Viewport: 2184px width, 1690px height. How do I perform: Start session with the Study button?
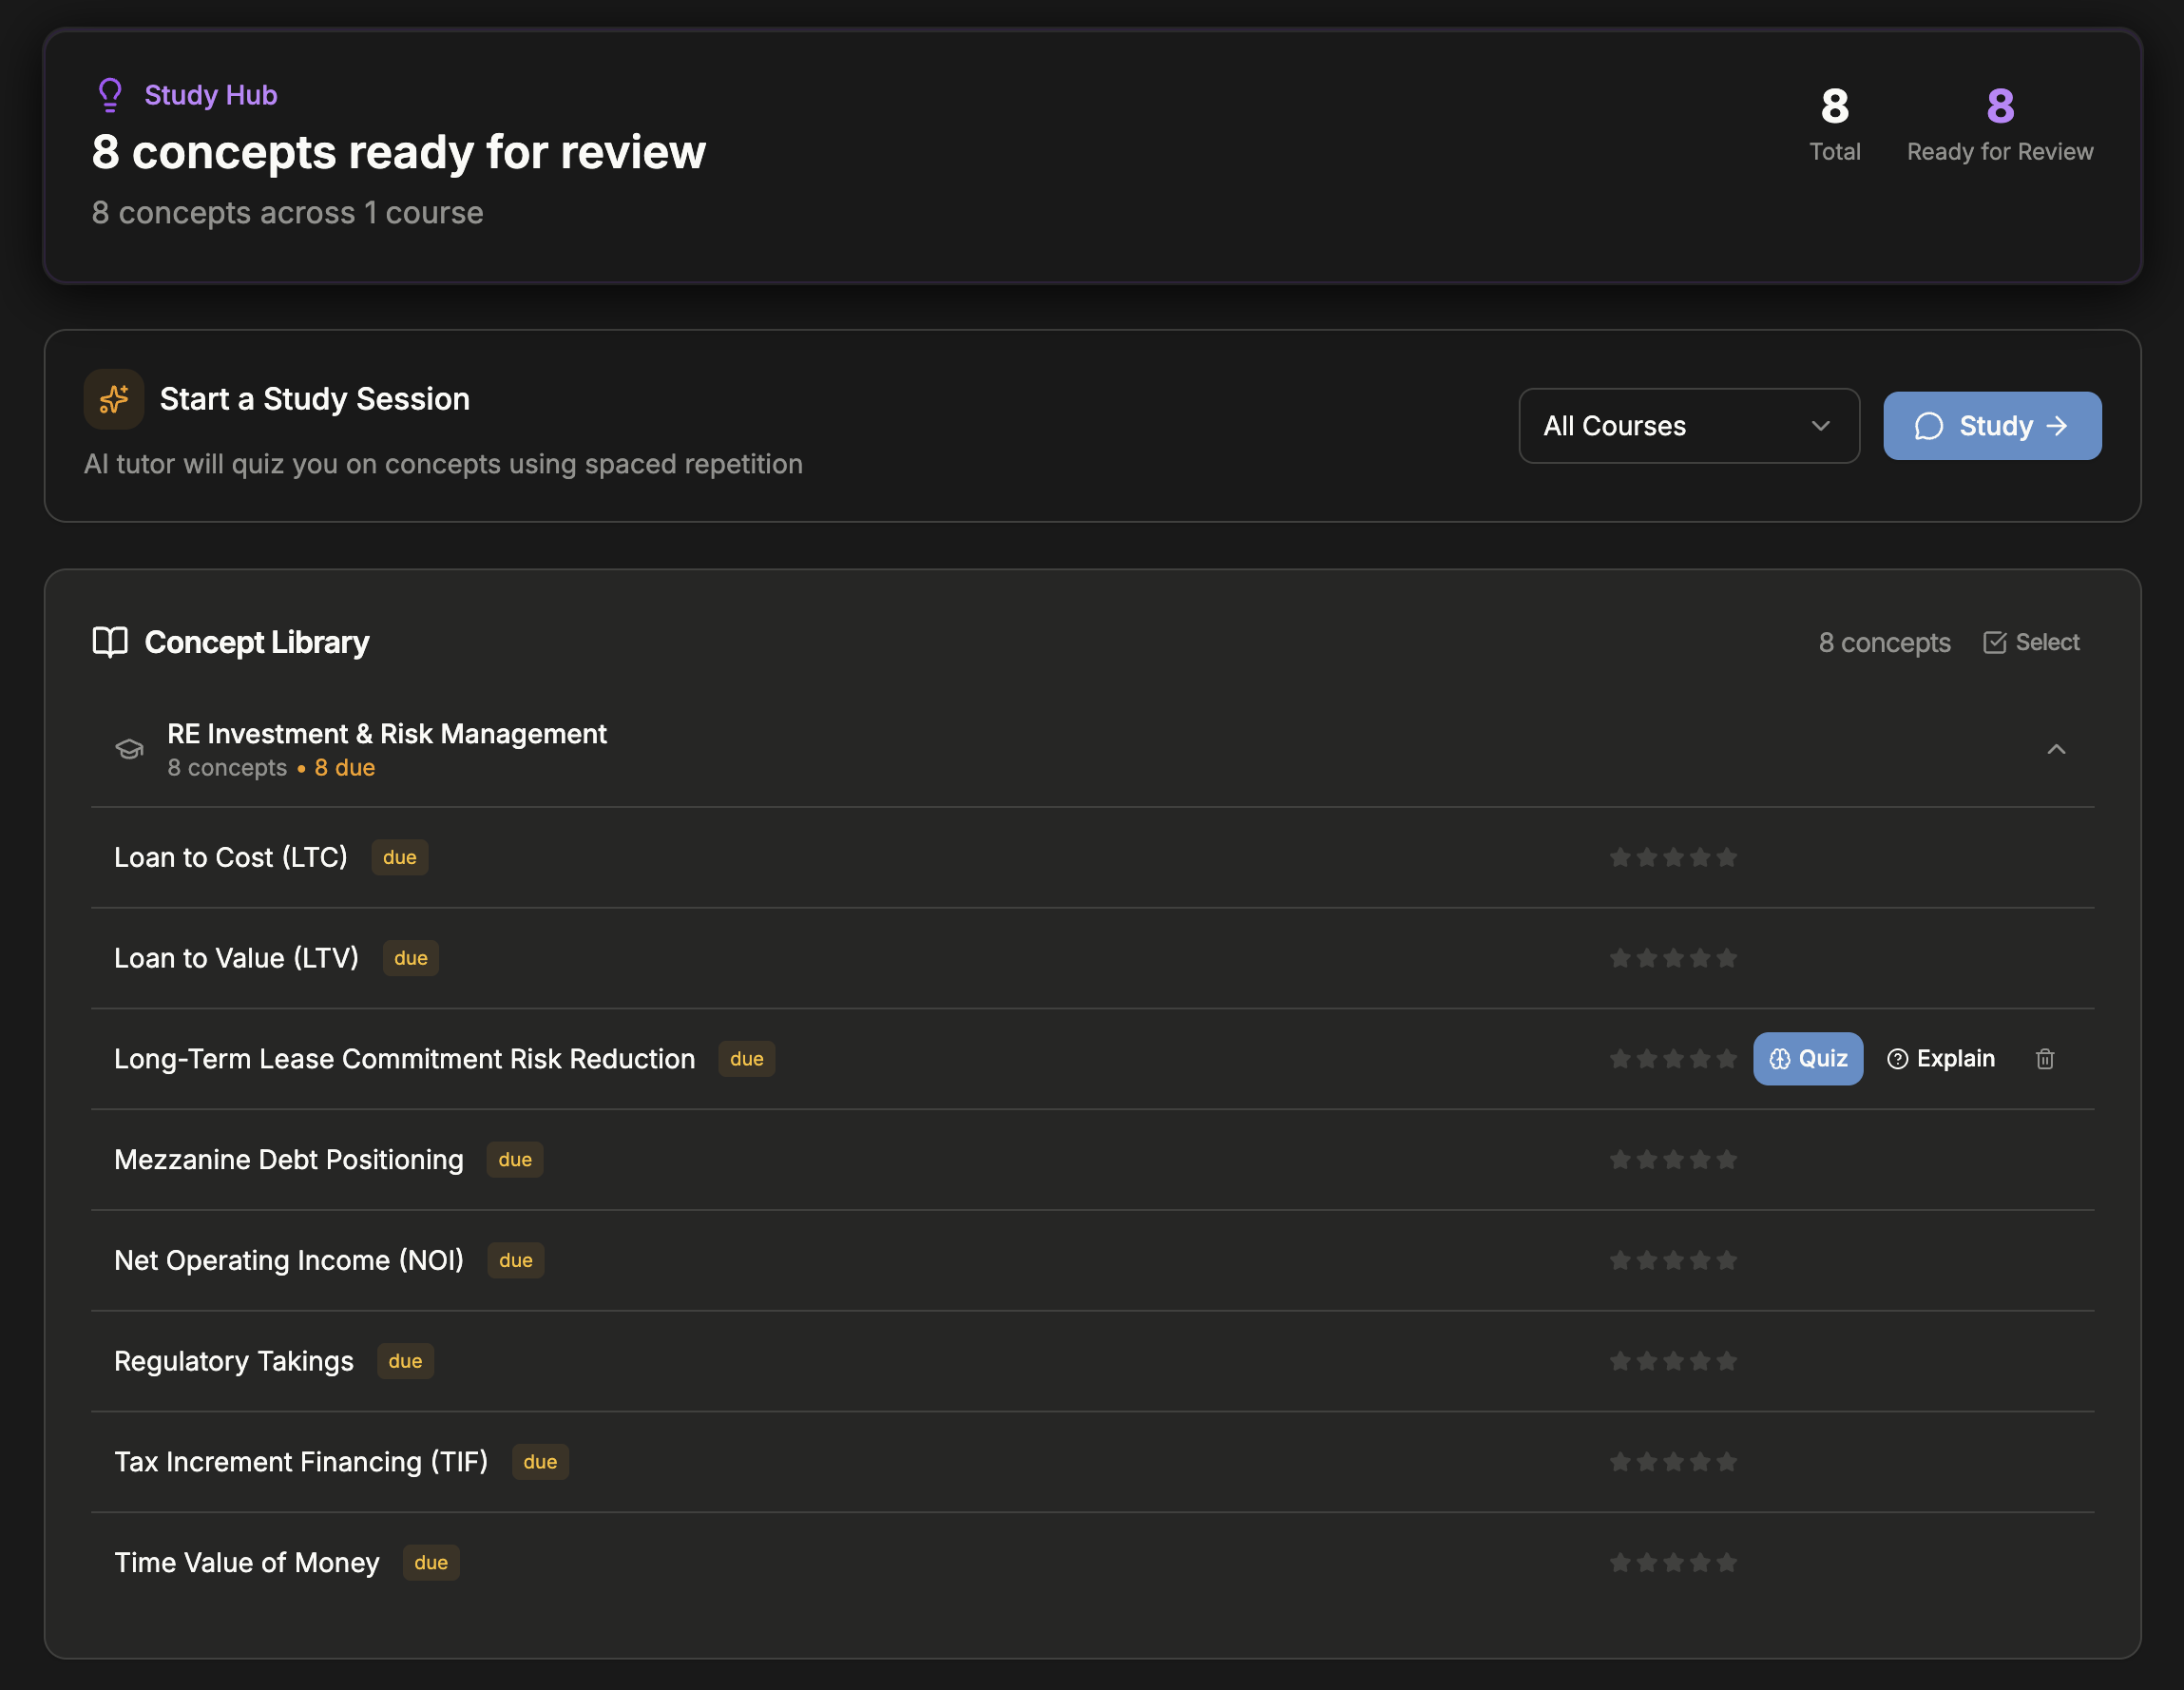tap(1991, 426)
